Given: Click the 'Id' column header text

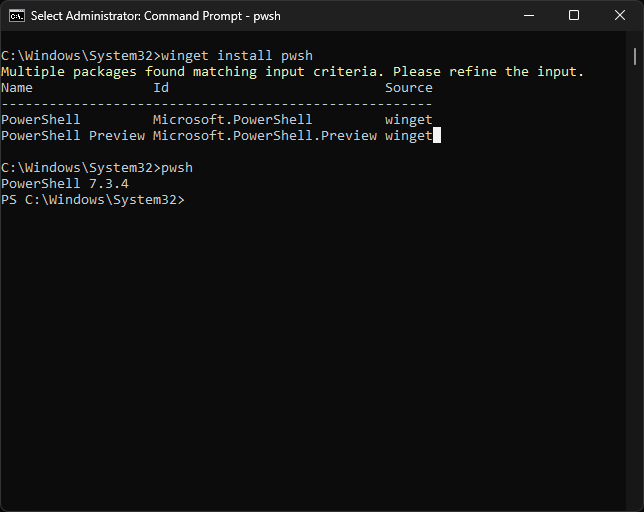Looking at the screenshot, I should [x=161, y=88].
